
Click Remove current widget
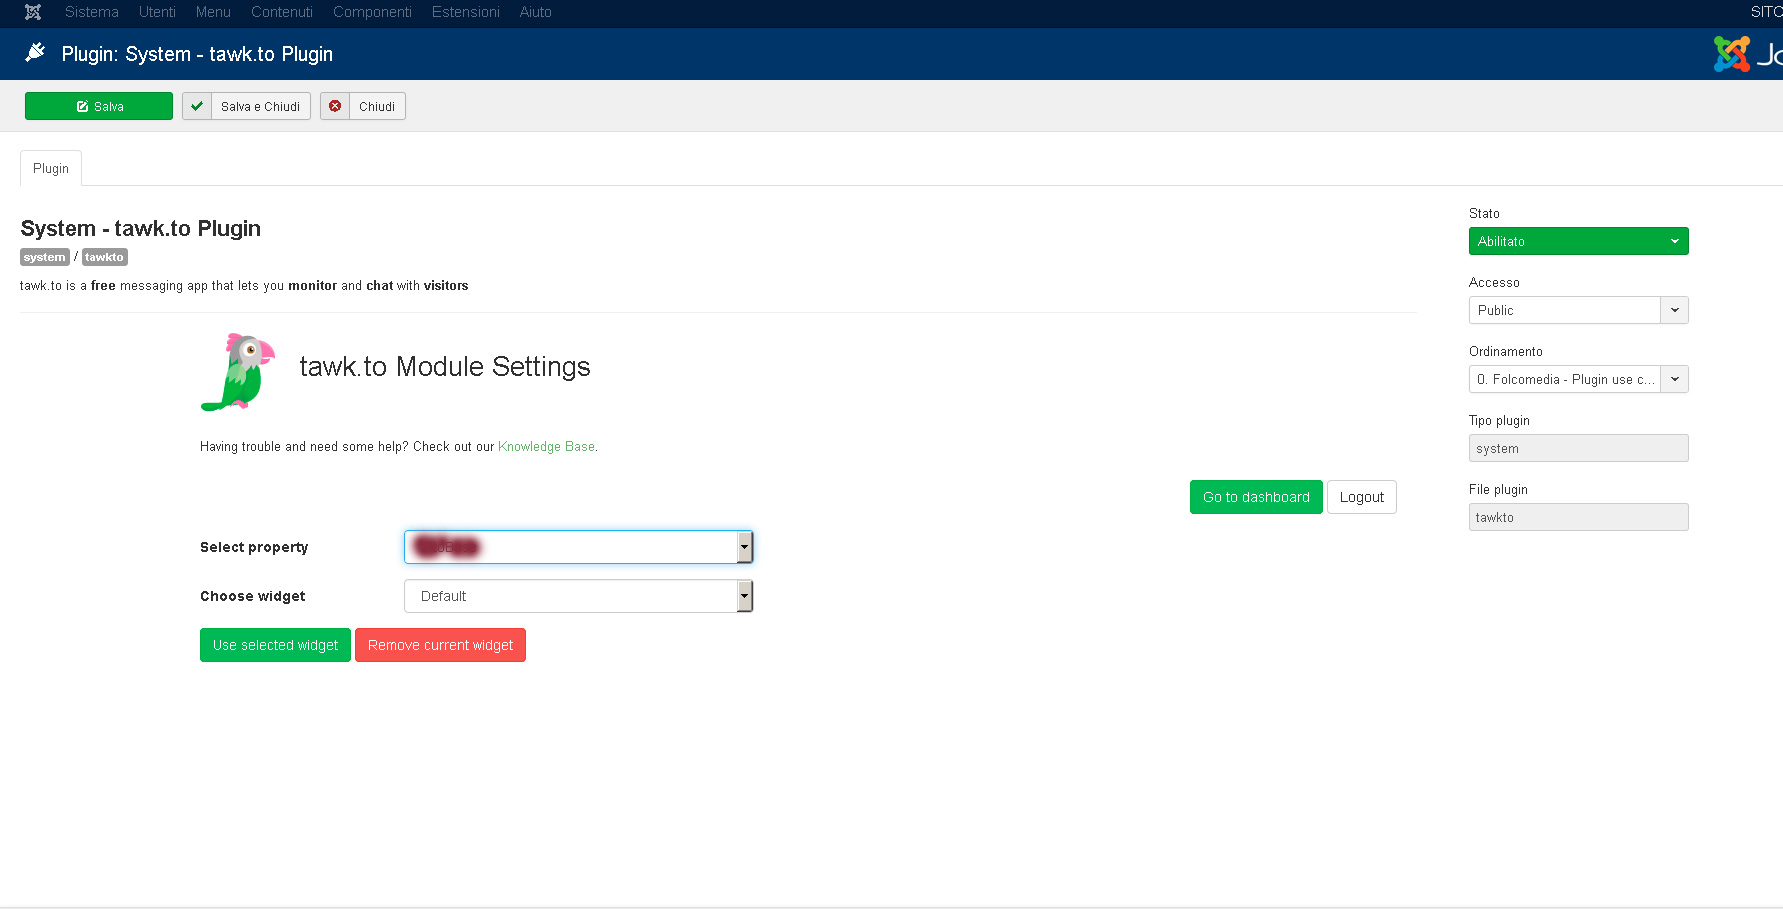pos(440,645)
